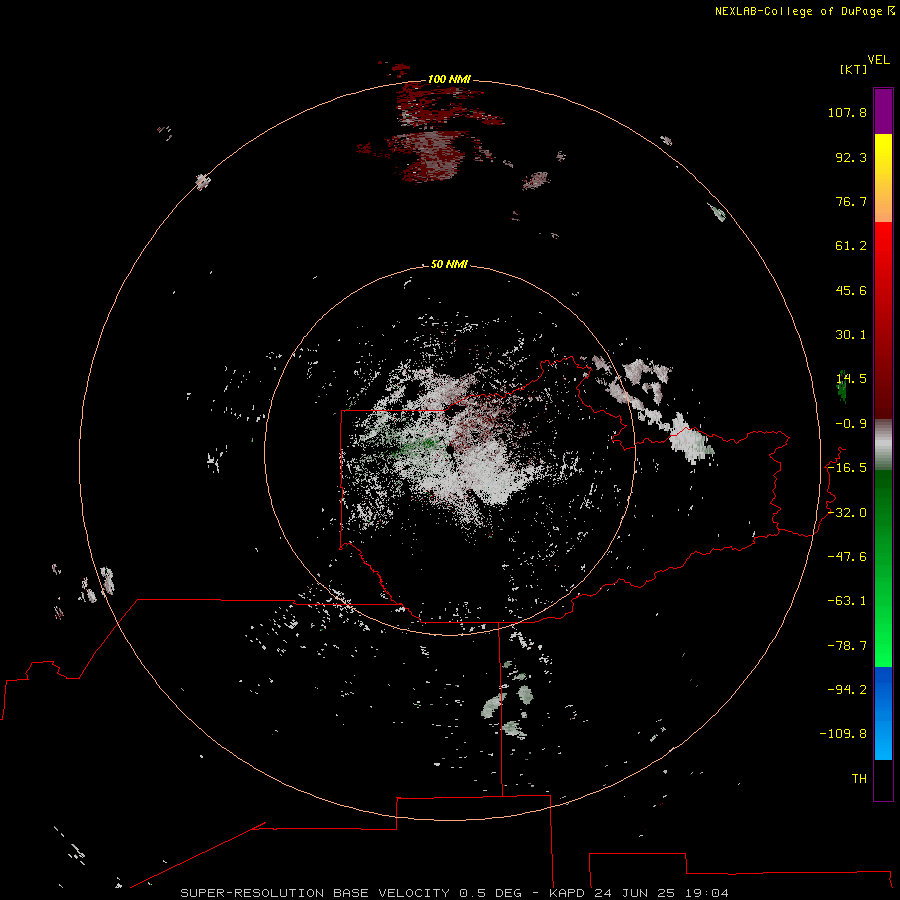
Task: Click the -94.2 legend value
Action: pos(847,690)
